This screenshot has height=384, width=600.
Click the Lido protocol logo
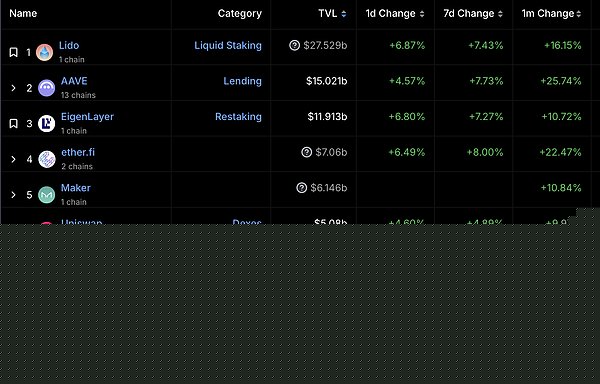click(44, 52)
